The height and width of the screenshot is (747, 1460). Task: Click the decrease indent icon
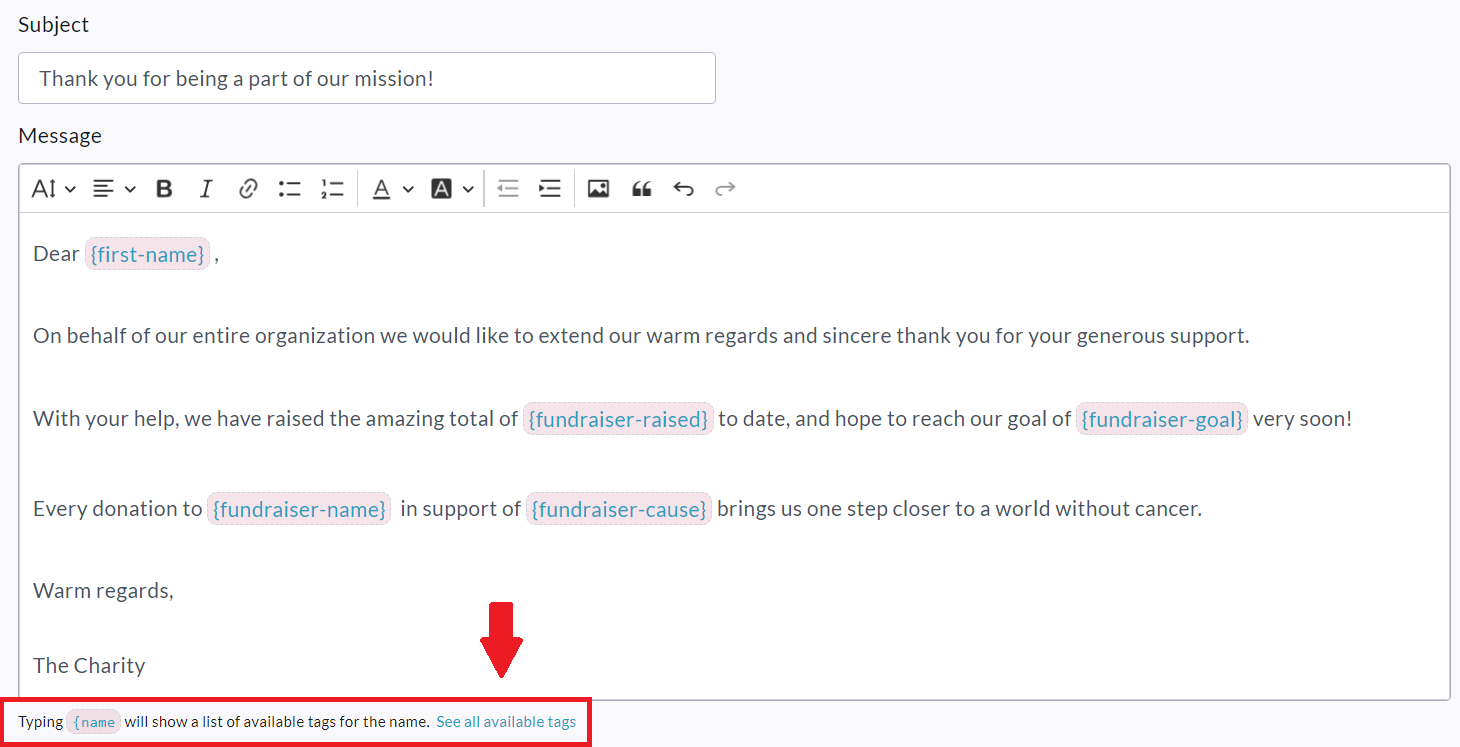point(508,189)
